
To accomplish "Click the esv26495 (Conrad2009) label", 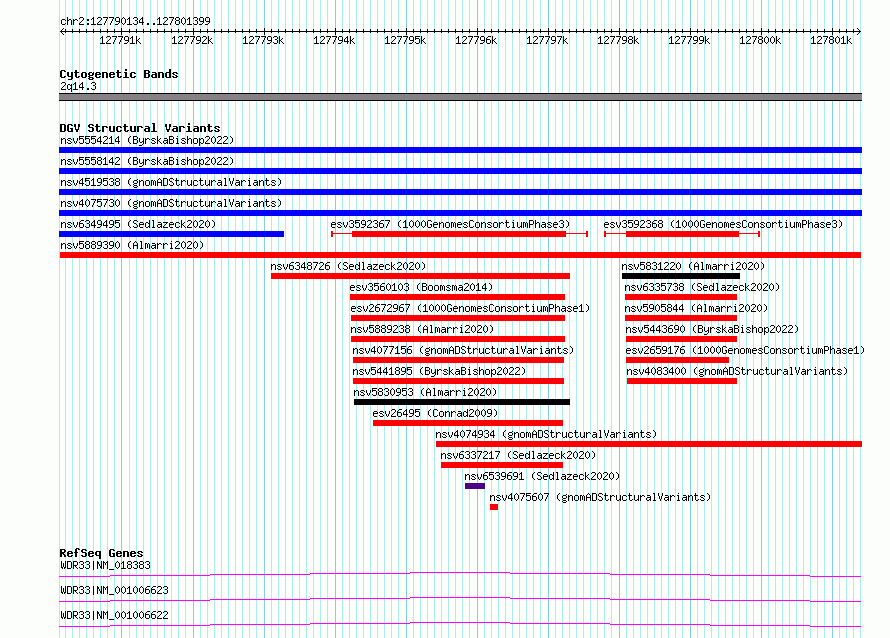I will pos(435,413).
